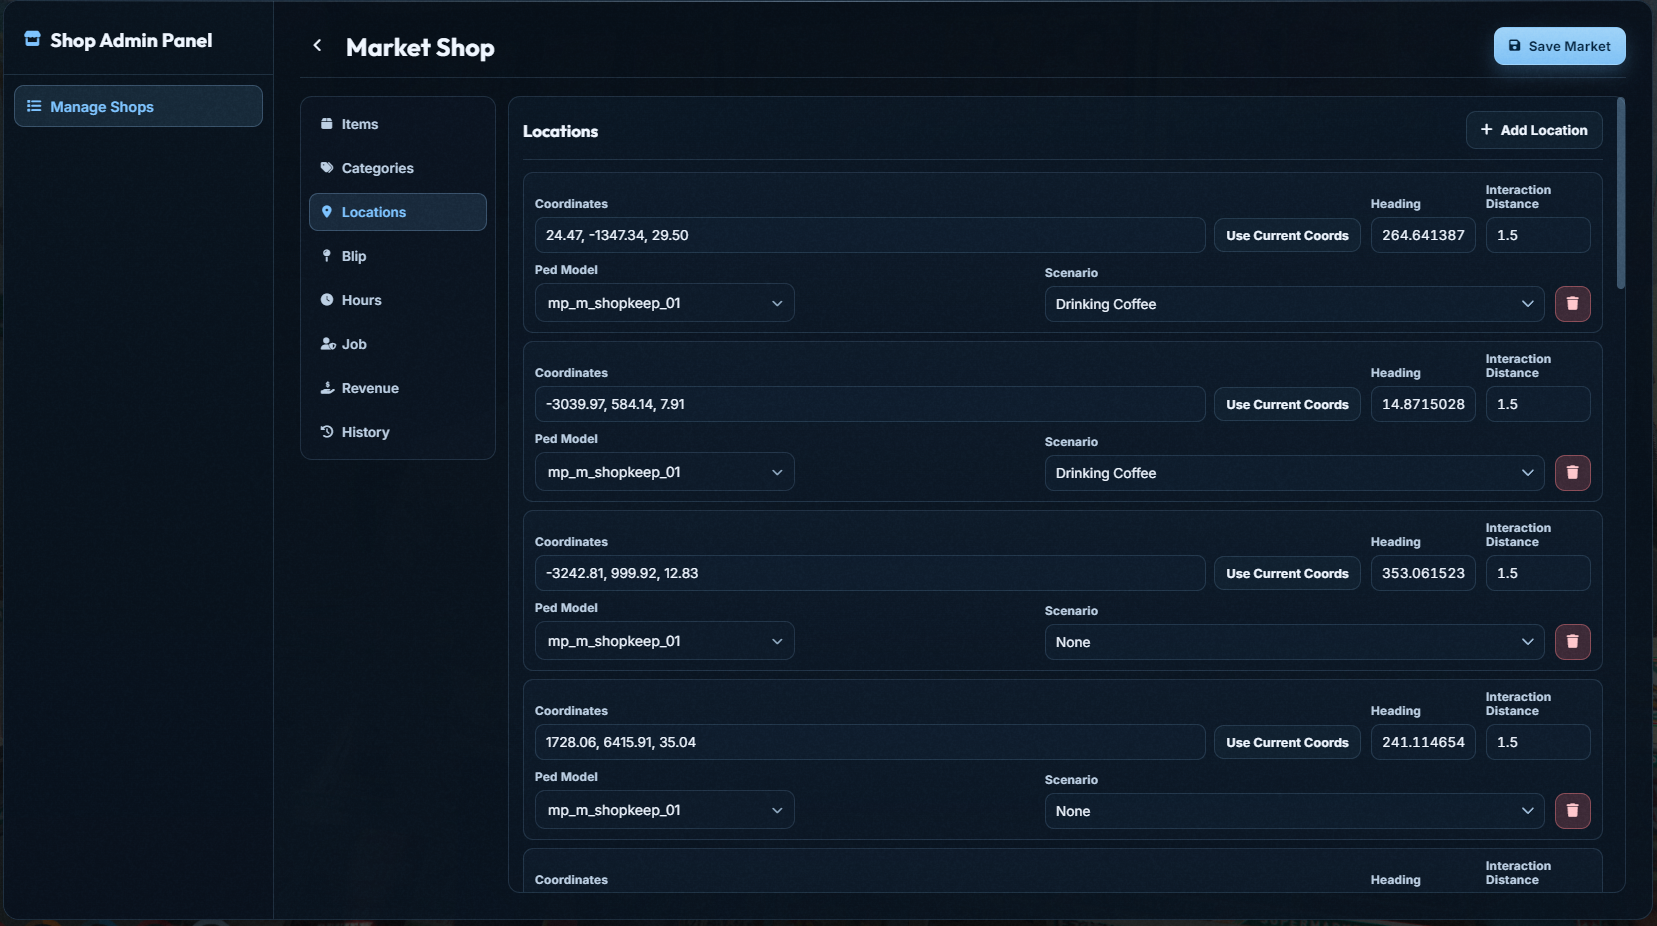Click the Locations panel heading
The height and width of the screenshot is (926, 1657).
click(x=560, y=131)
